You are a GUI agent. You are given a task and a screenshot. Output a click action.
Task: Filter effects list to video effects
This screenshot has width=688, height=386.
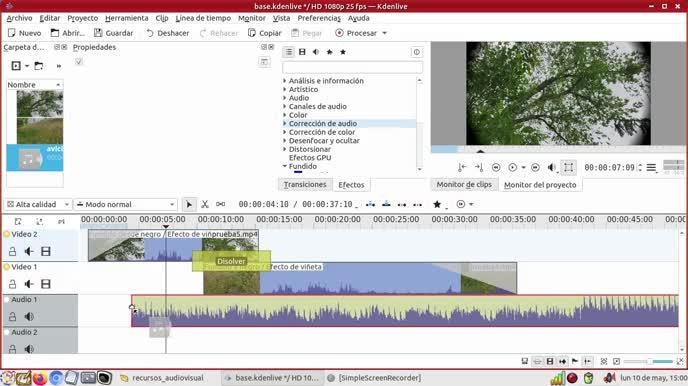(x=302, y=52)
